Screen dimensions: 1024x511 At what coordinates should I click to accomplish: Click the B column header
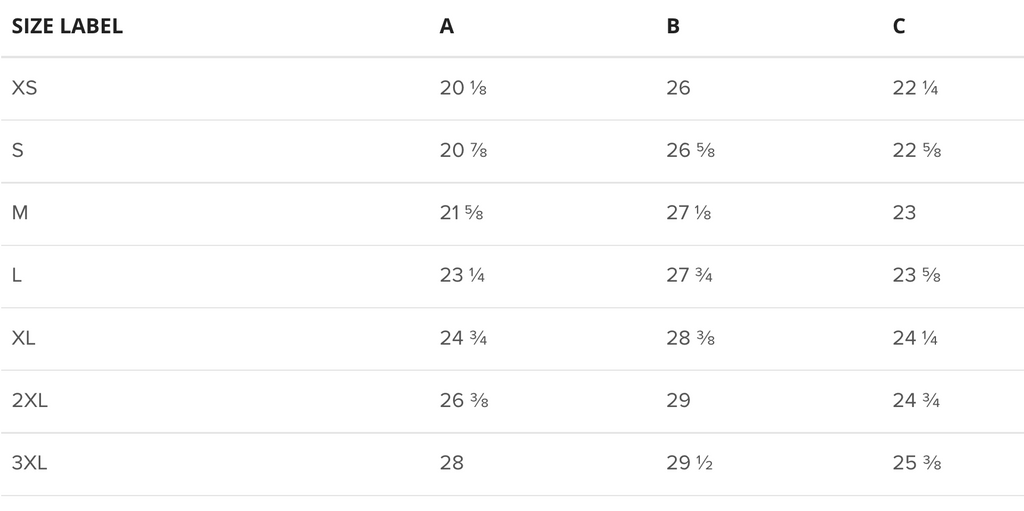coord(673,26)
